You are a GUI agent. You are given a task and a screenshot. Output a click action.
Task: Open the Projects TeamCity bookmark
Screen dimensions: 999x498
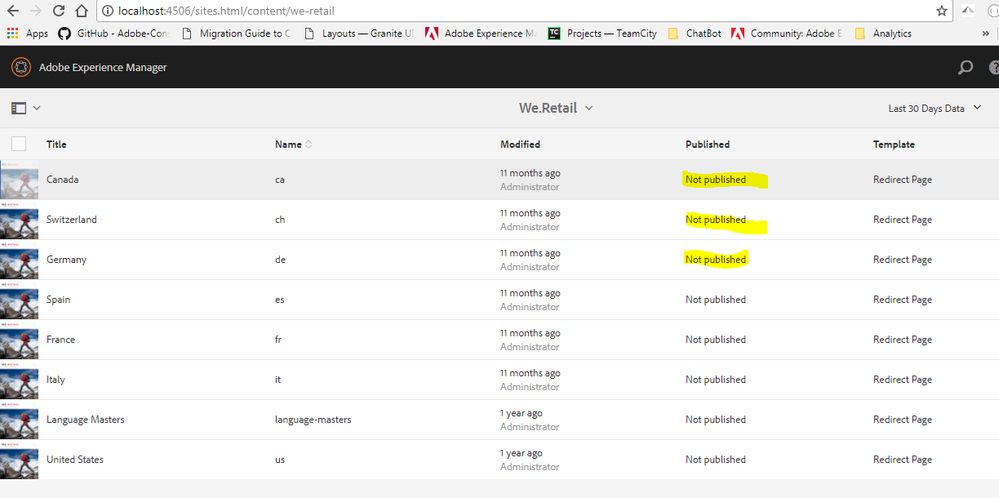(x=603, y=33)
